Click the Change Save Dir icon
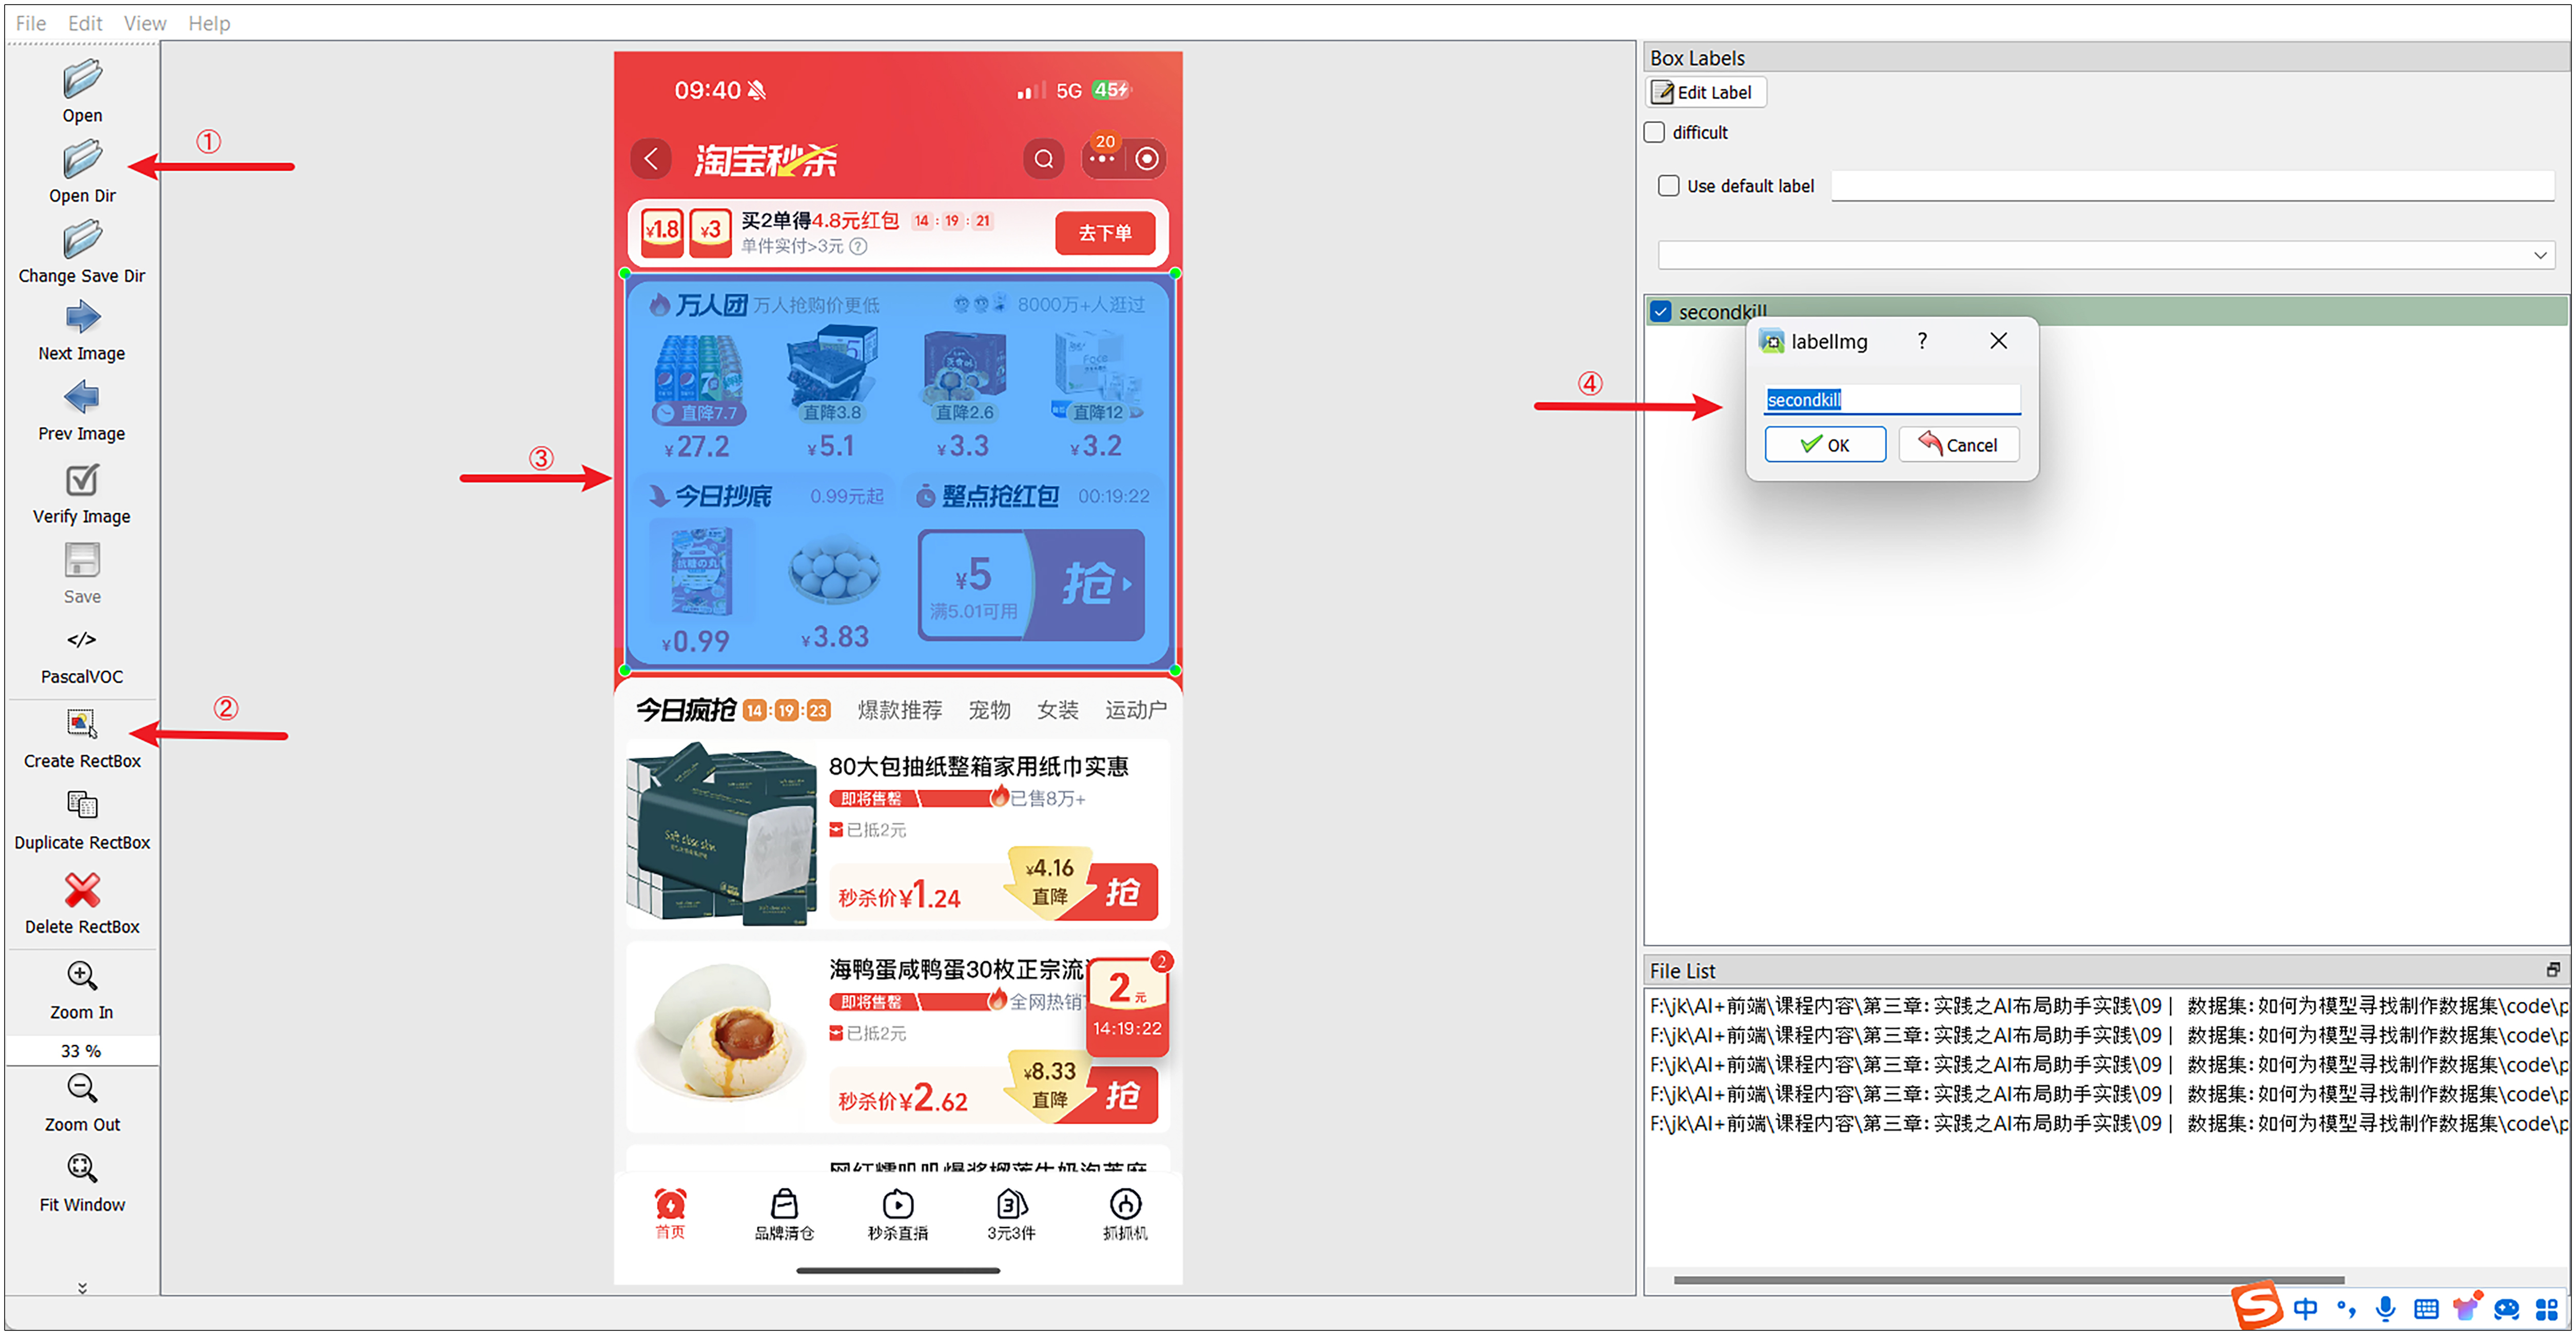2576x1335 pixels. [x=82, y=240]
